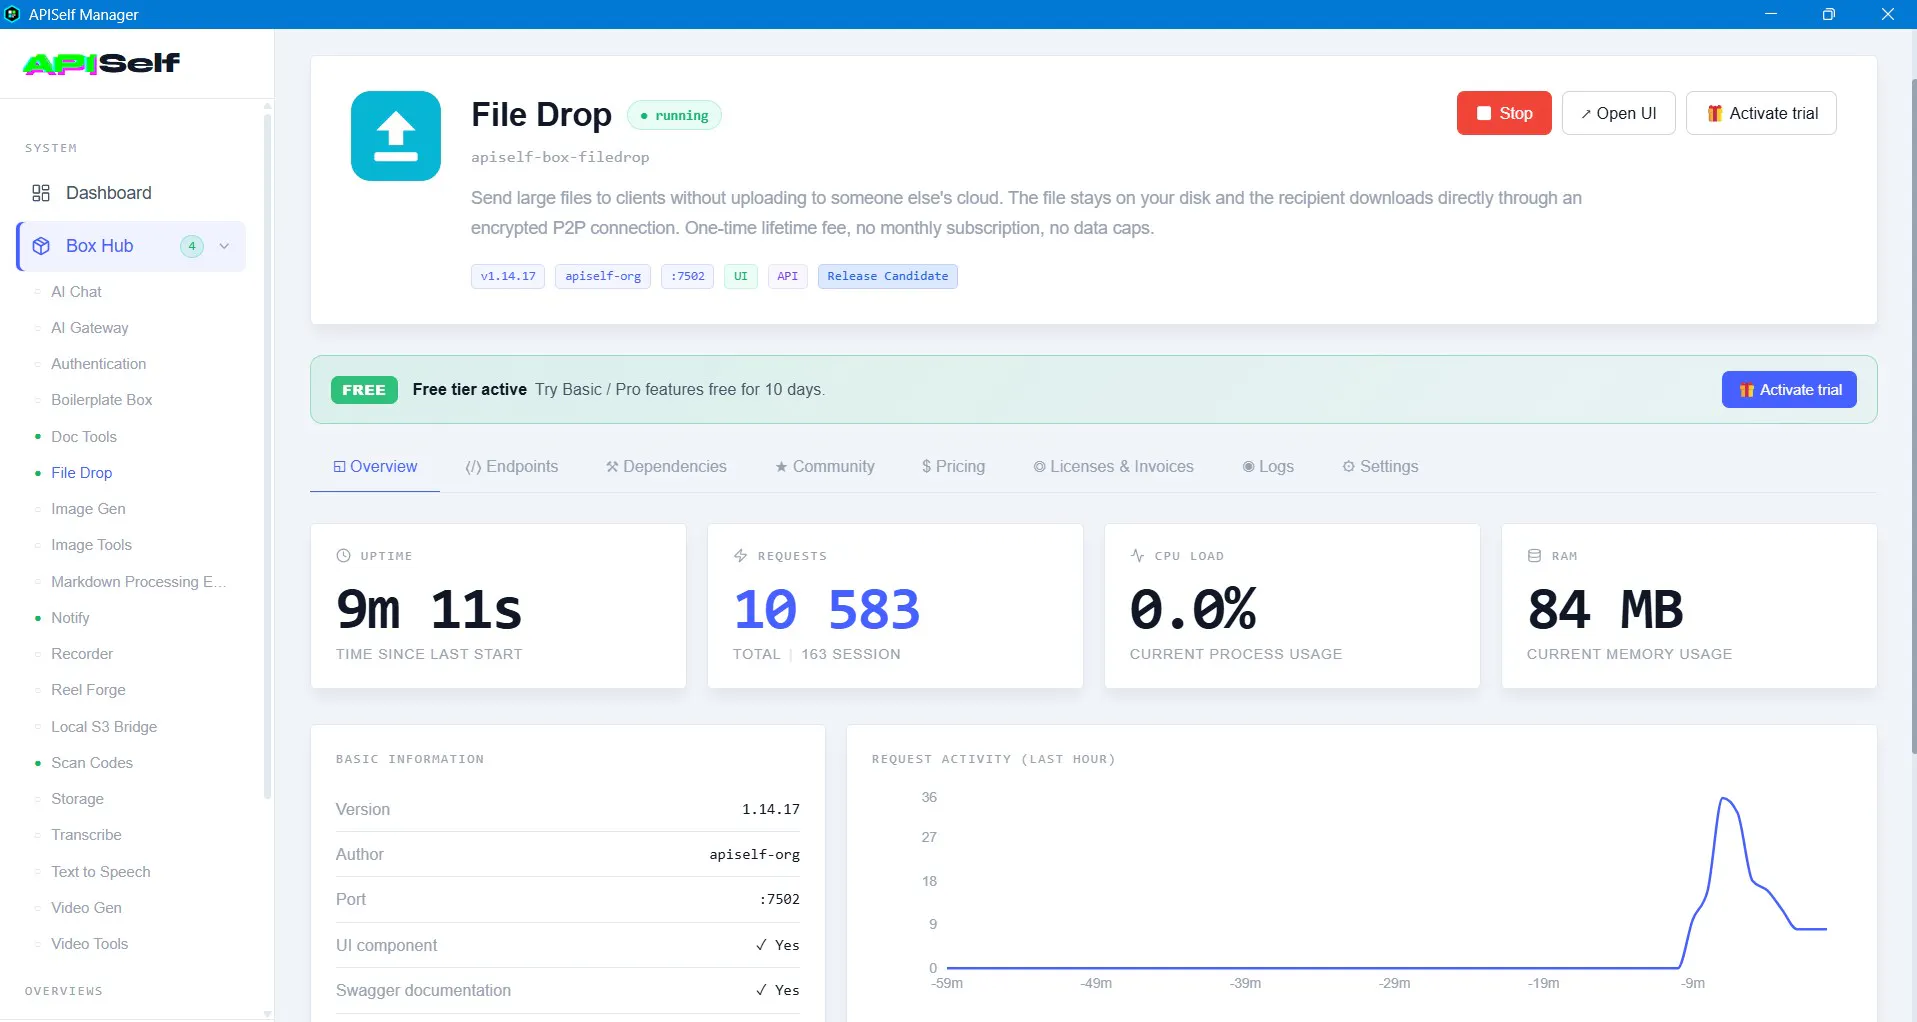1917x1022 pixels.
Task: Open Licenses & Invoices tab
Action: point(1113,467)
